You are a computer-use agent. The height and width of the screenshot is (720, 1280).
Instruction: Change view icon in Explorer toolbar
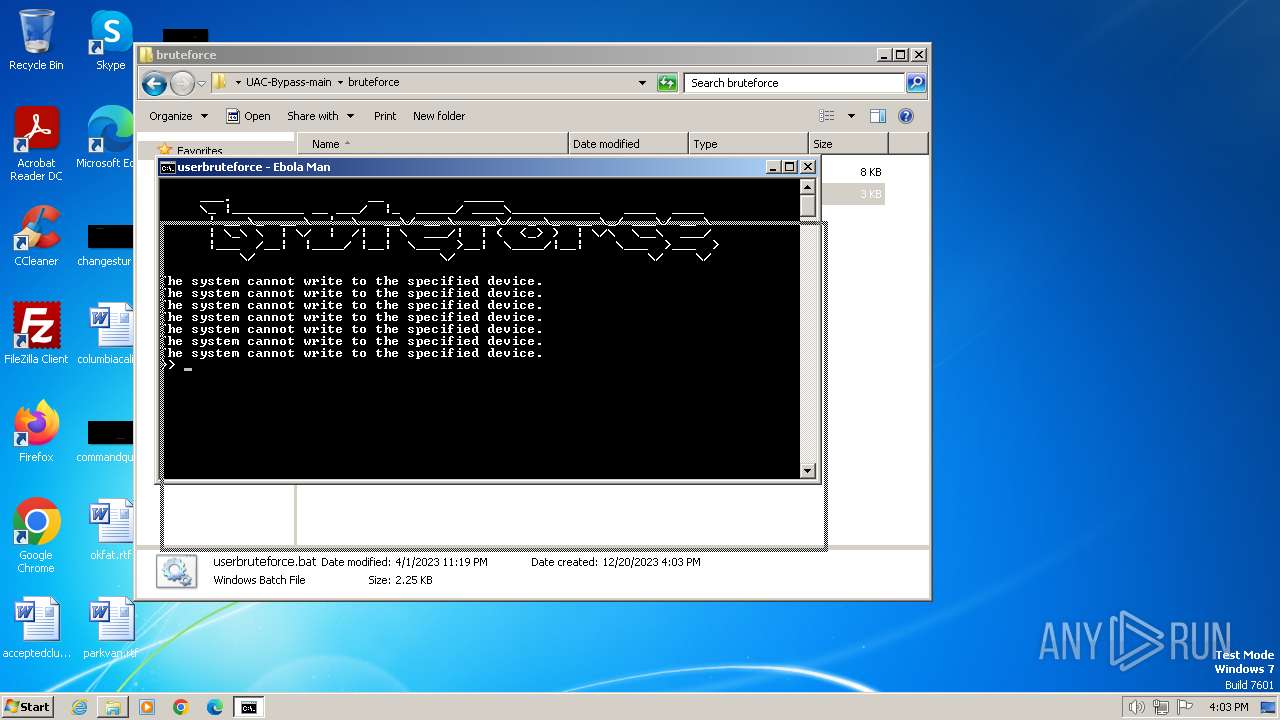pyautogui.click(x=827, y=116)
